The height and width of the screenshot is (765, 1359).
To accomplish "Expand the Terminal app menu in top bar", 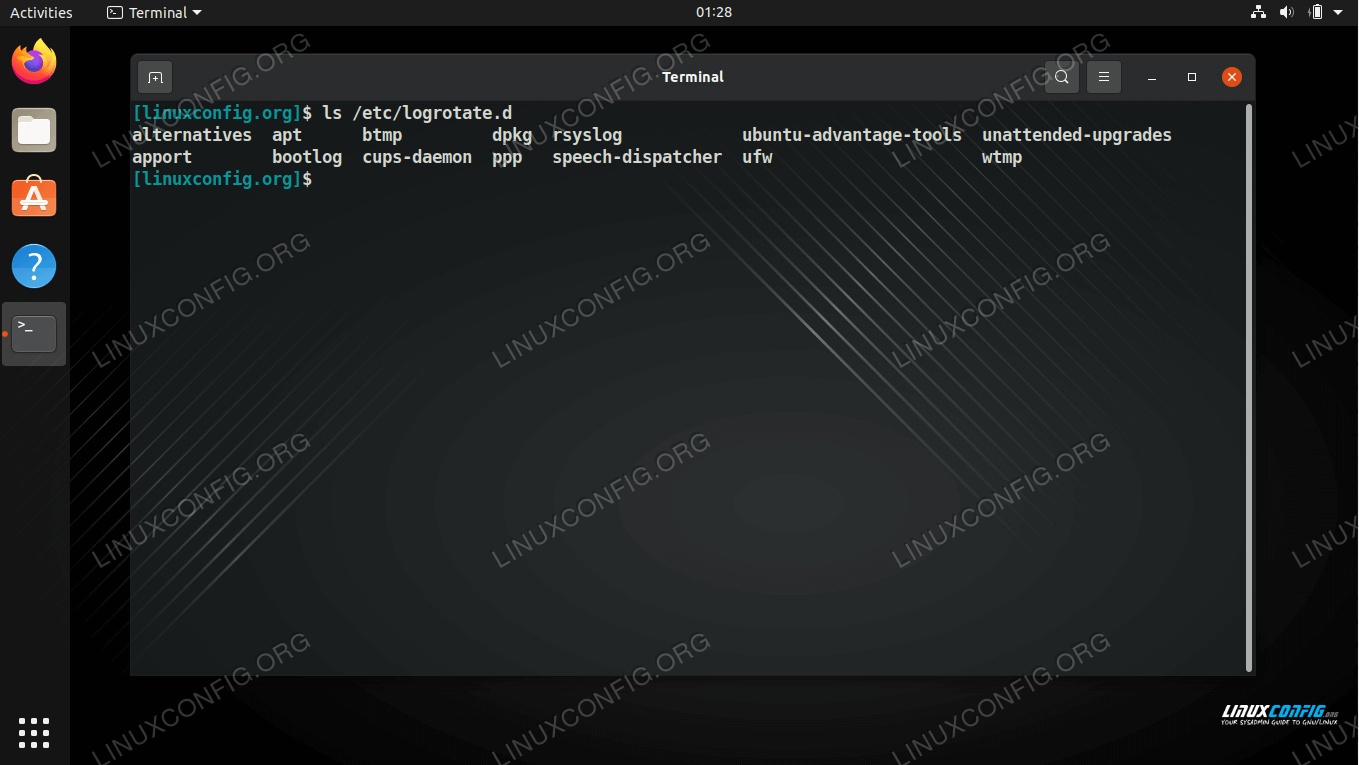I will (154, 12).
